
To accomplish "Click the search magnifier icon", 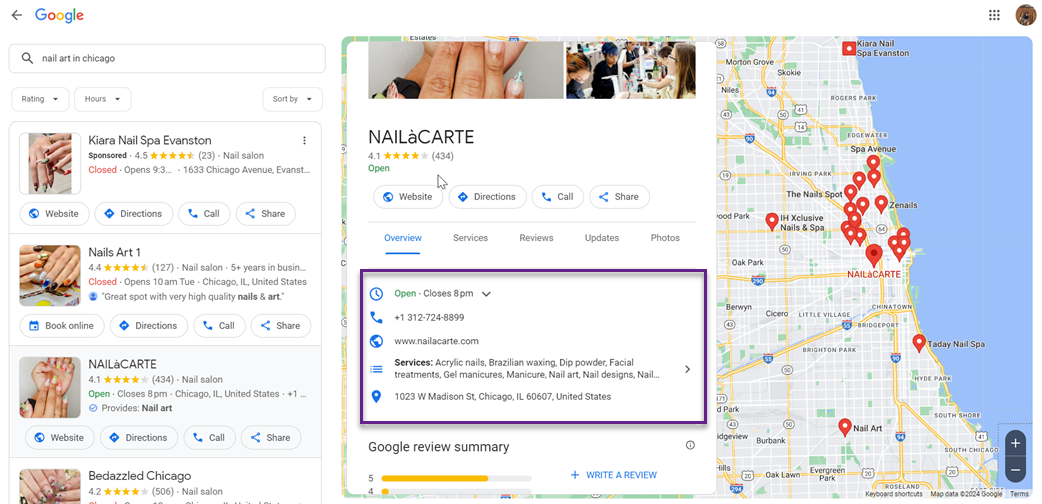I will click(27, 59).
